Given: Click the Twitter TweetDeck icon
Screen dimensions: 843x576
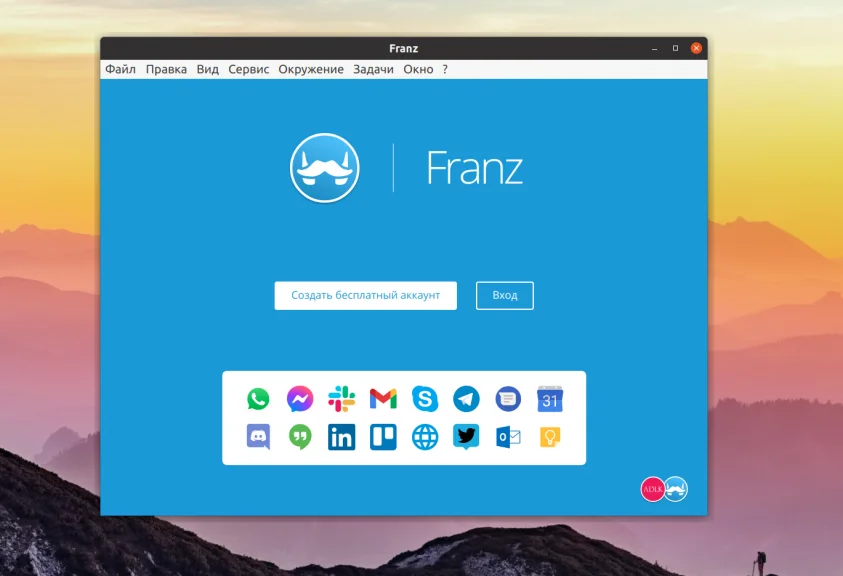Looking at the screenshot, I should click(x=466, y=437).
